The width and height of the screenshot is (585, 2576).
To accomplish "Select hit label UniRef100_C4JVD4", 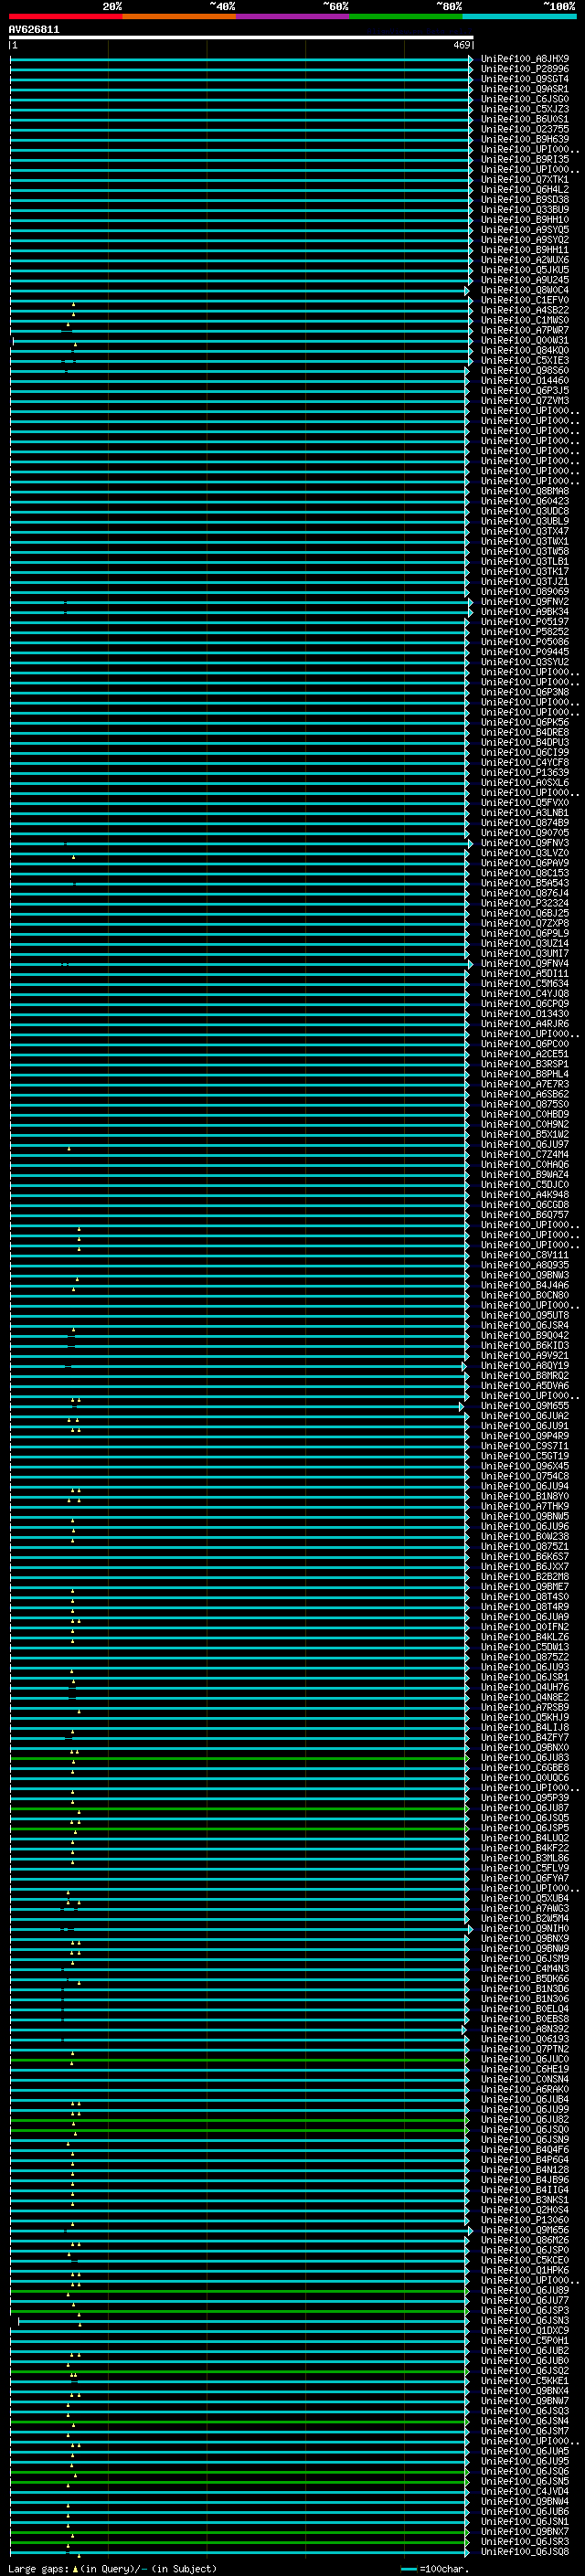I will [x=525, y=2492].
